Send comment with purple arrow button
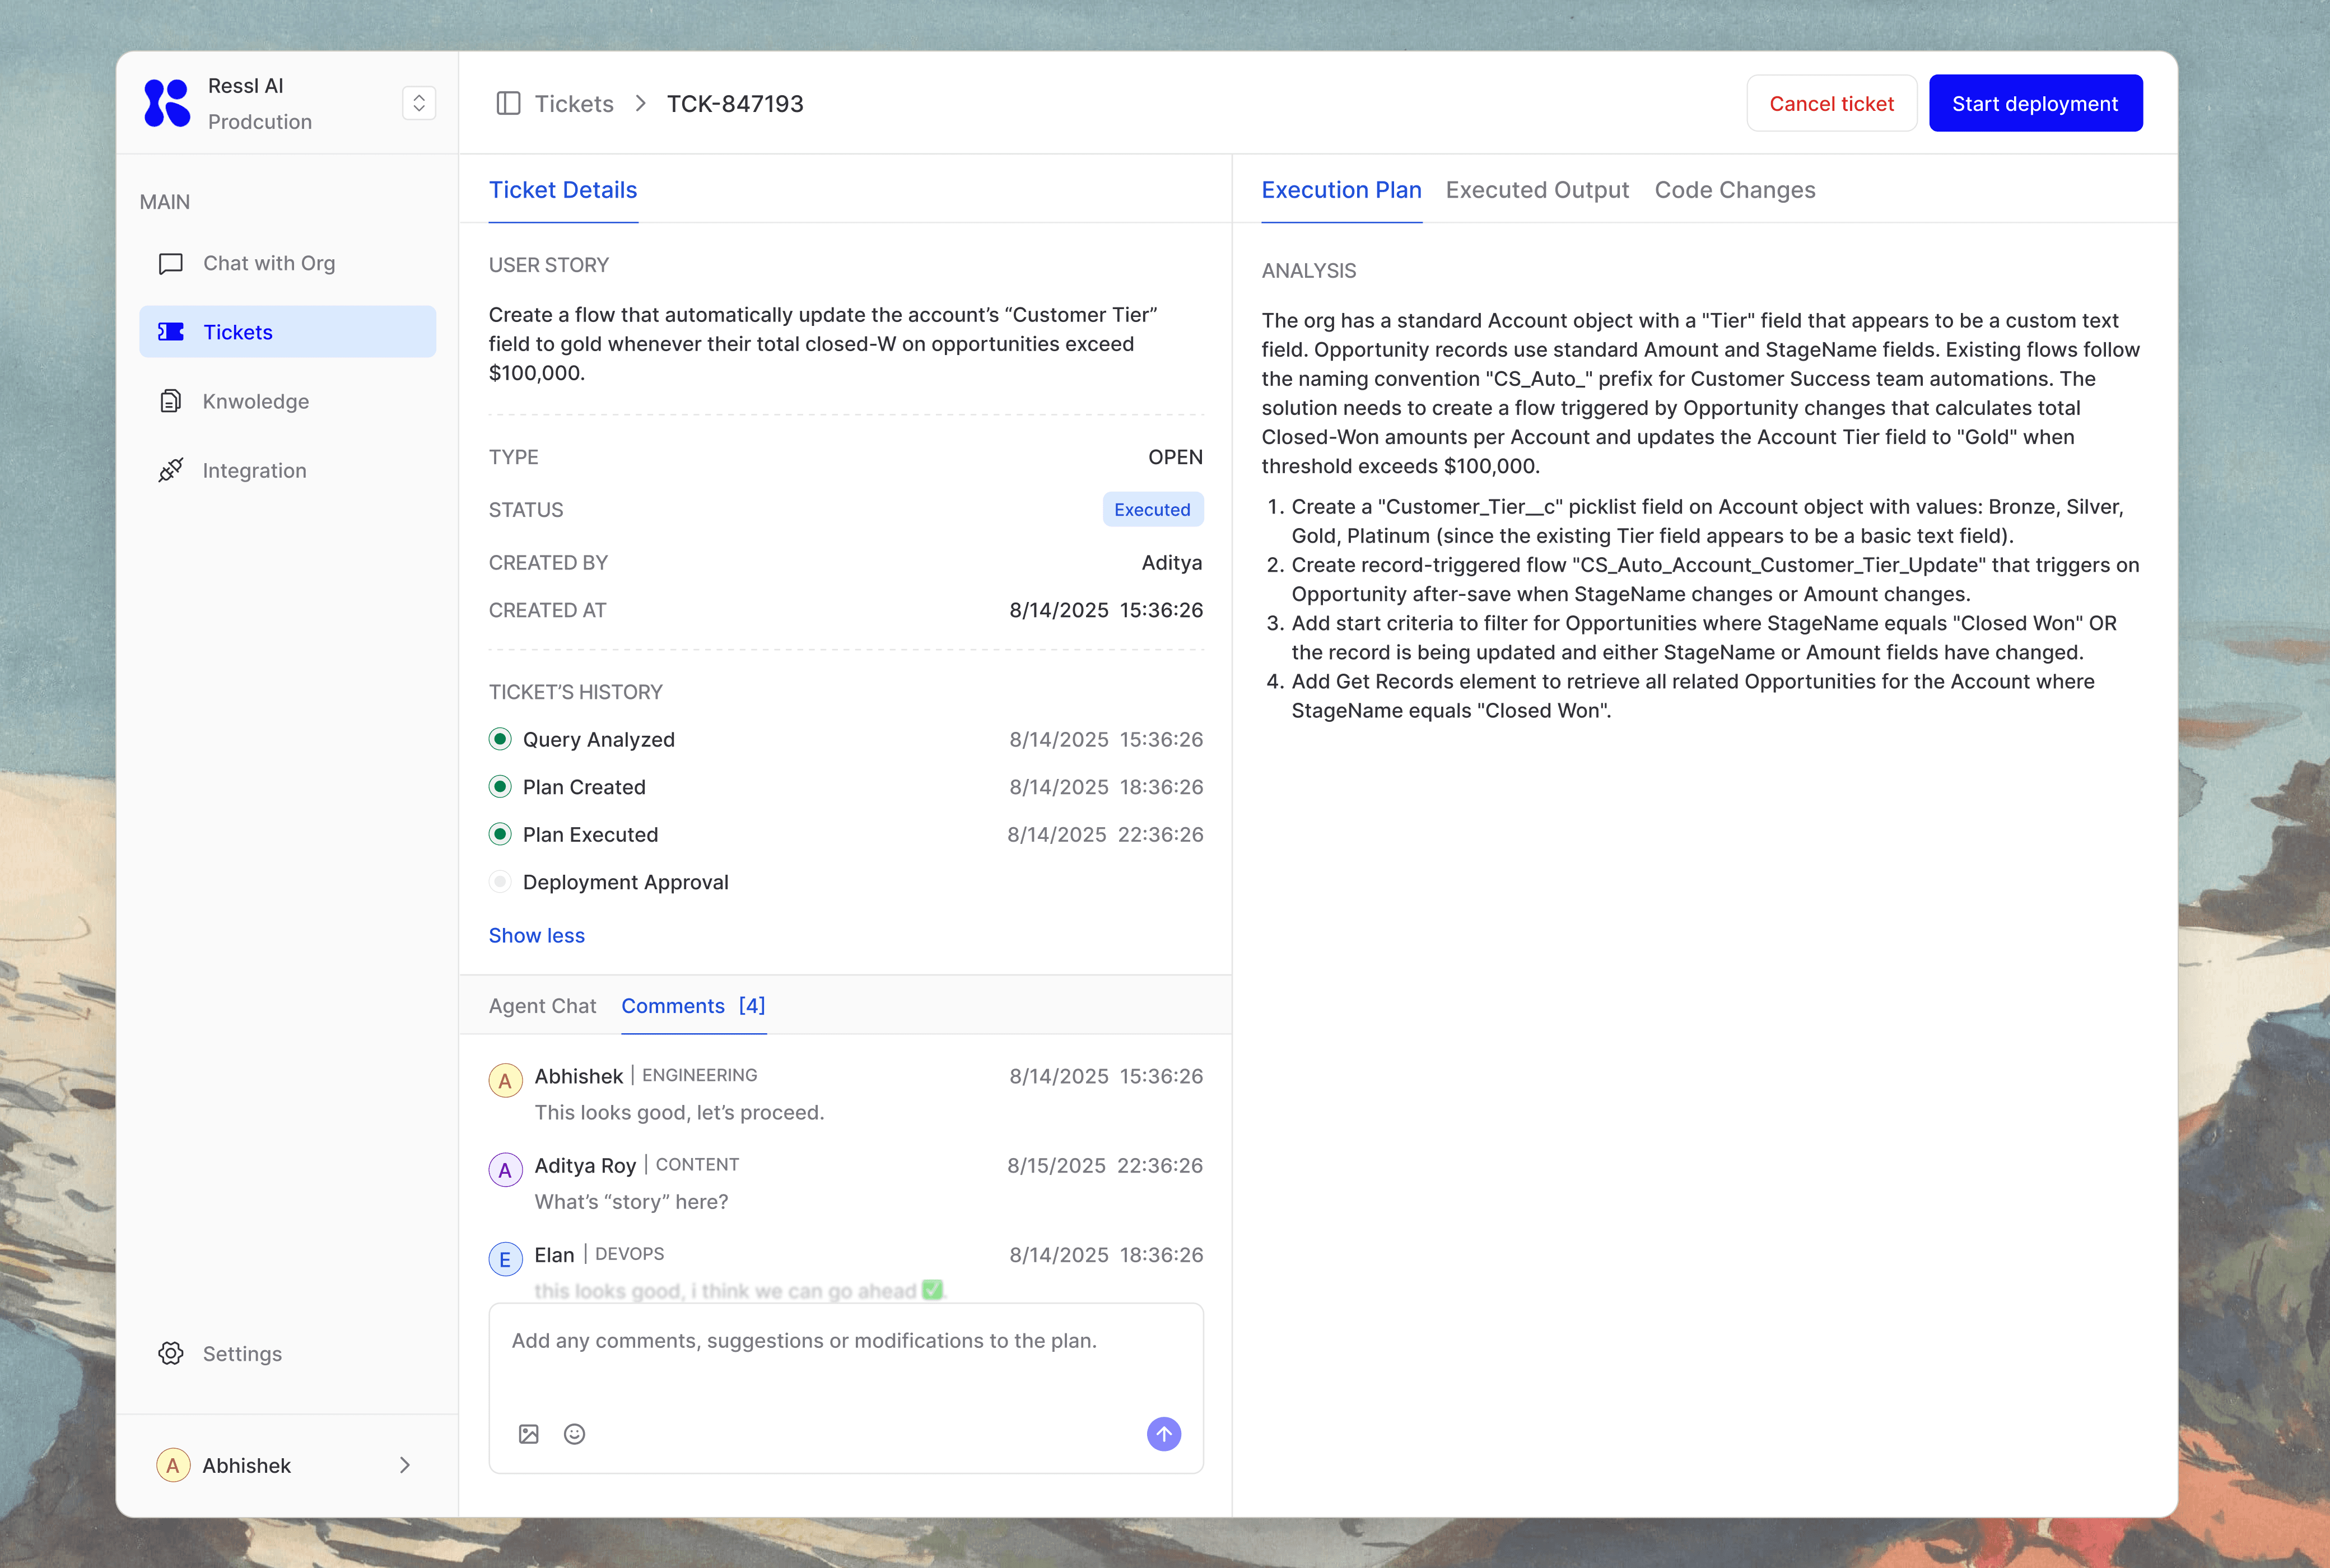Screen dimensions: 2330x1568 click(x=1163, y=1434)
